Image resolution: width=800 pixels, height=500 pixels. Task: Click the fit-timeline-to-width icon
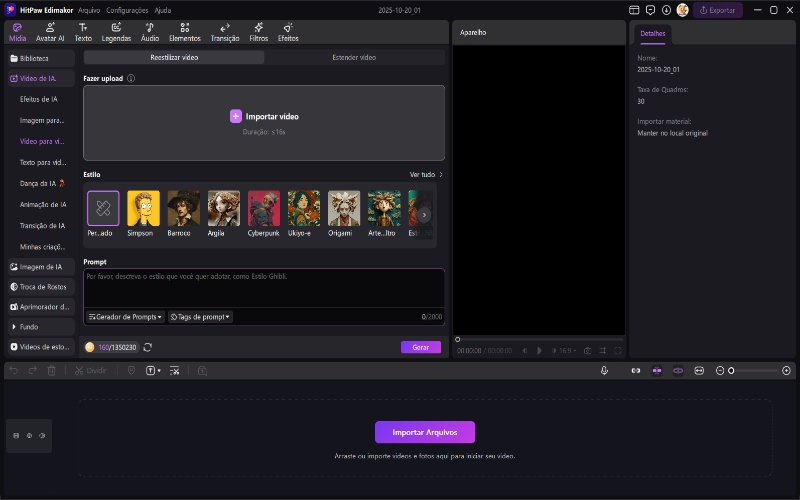[699, 370]
